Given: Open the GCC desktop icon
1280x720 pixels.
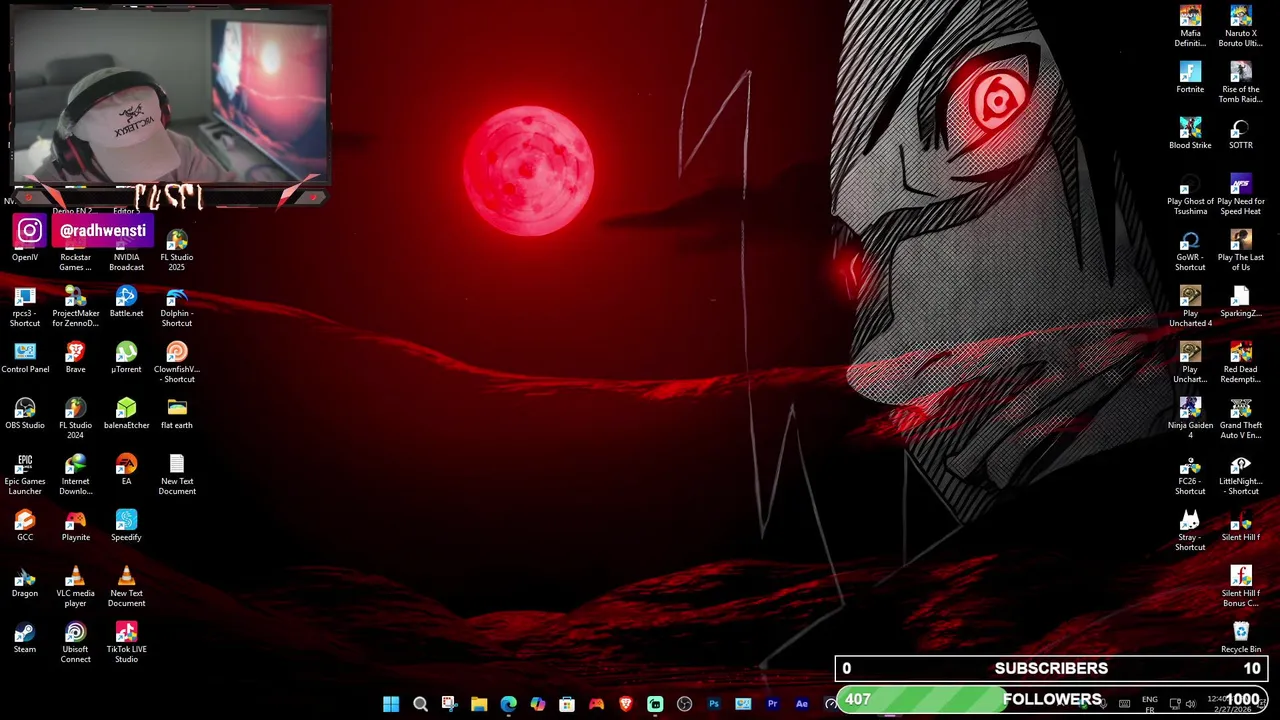Looking at the screenshot, I should [25, 525].
